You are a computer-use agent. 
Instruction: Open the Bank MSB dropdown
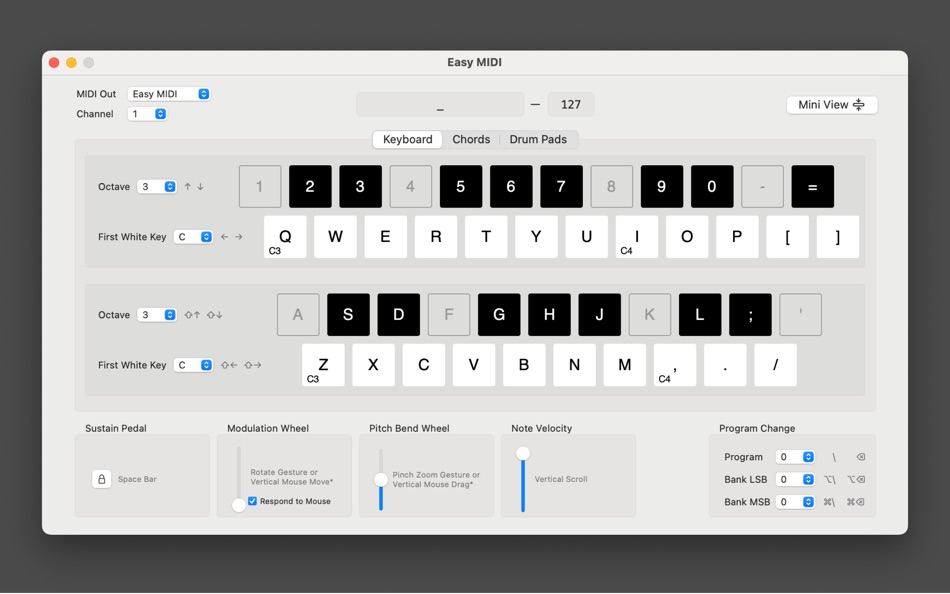[795, 502]
